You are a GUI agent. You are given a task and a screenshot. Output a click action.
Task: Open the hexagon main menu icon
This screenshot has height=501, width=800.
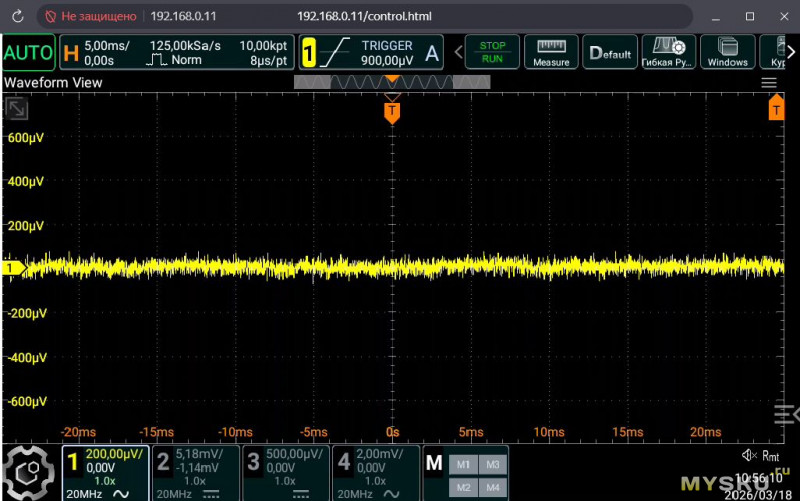(x=28, y=473)
